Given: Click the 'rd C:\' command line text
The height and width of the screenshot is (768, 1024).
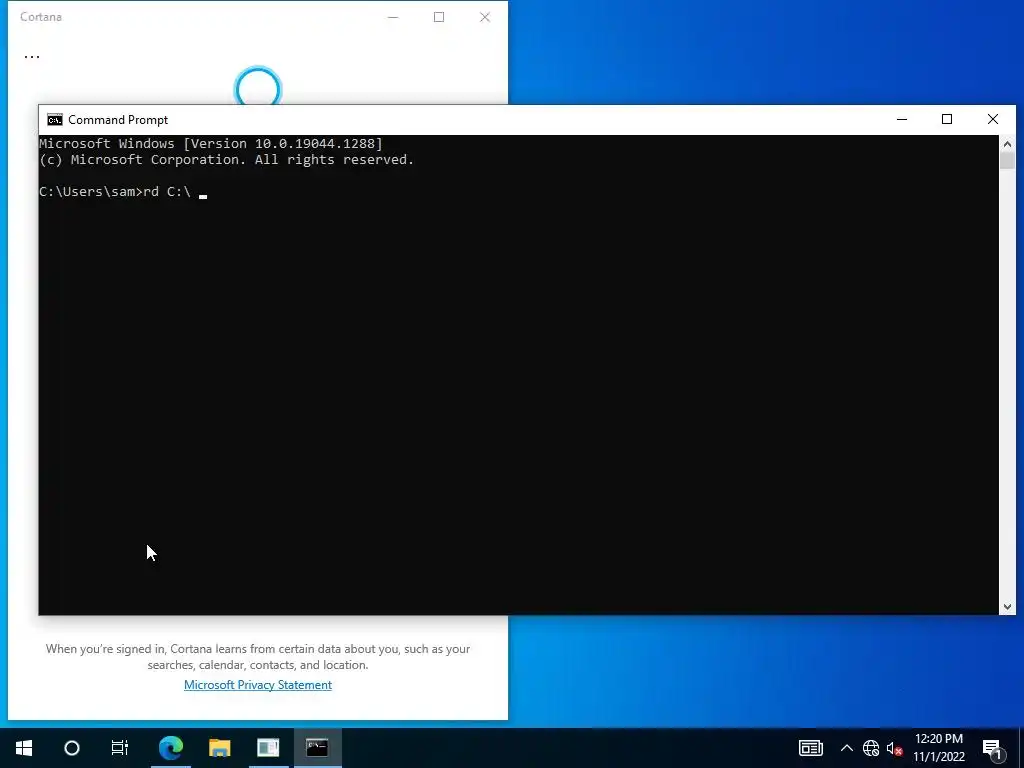Looking at the screenshot, I should coord(167,192).
